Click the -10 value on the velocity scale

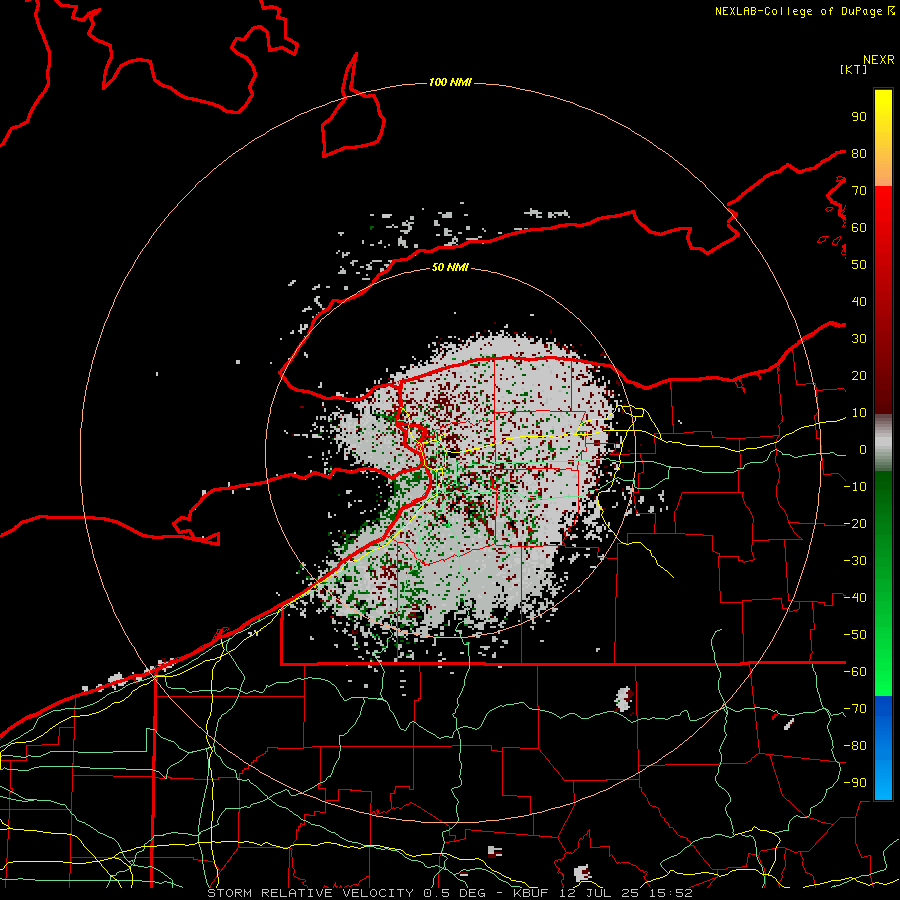click(x=855, y=487)
